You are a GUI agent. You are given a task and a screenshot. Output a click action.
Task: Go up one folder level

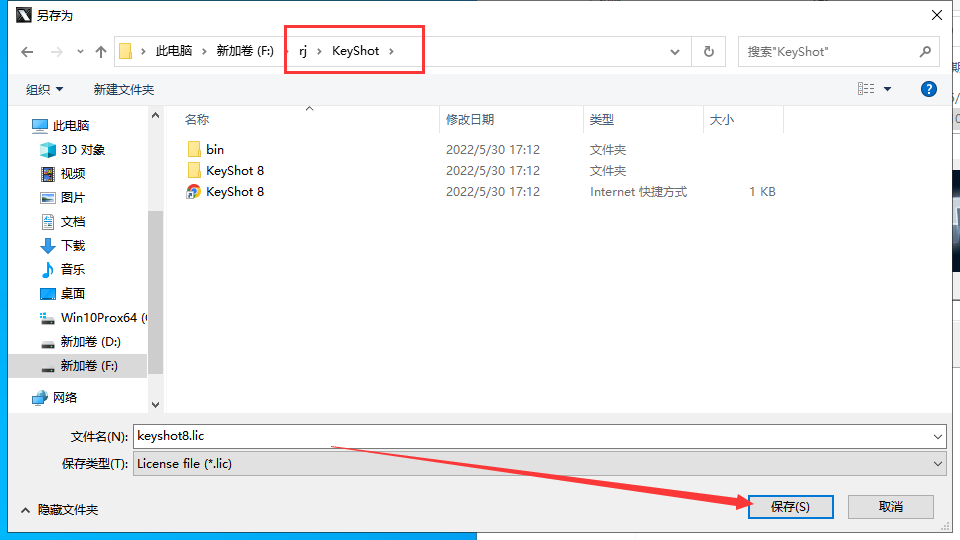tap(101, 52)
